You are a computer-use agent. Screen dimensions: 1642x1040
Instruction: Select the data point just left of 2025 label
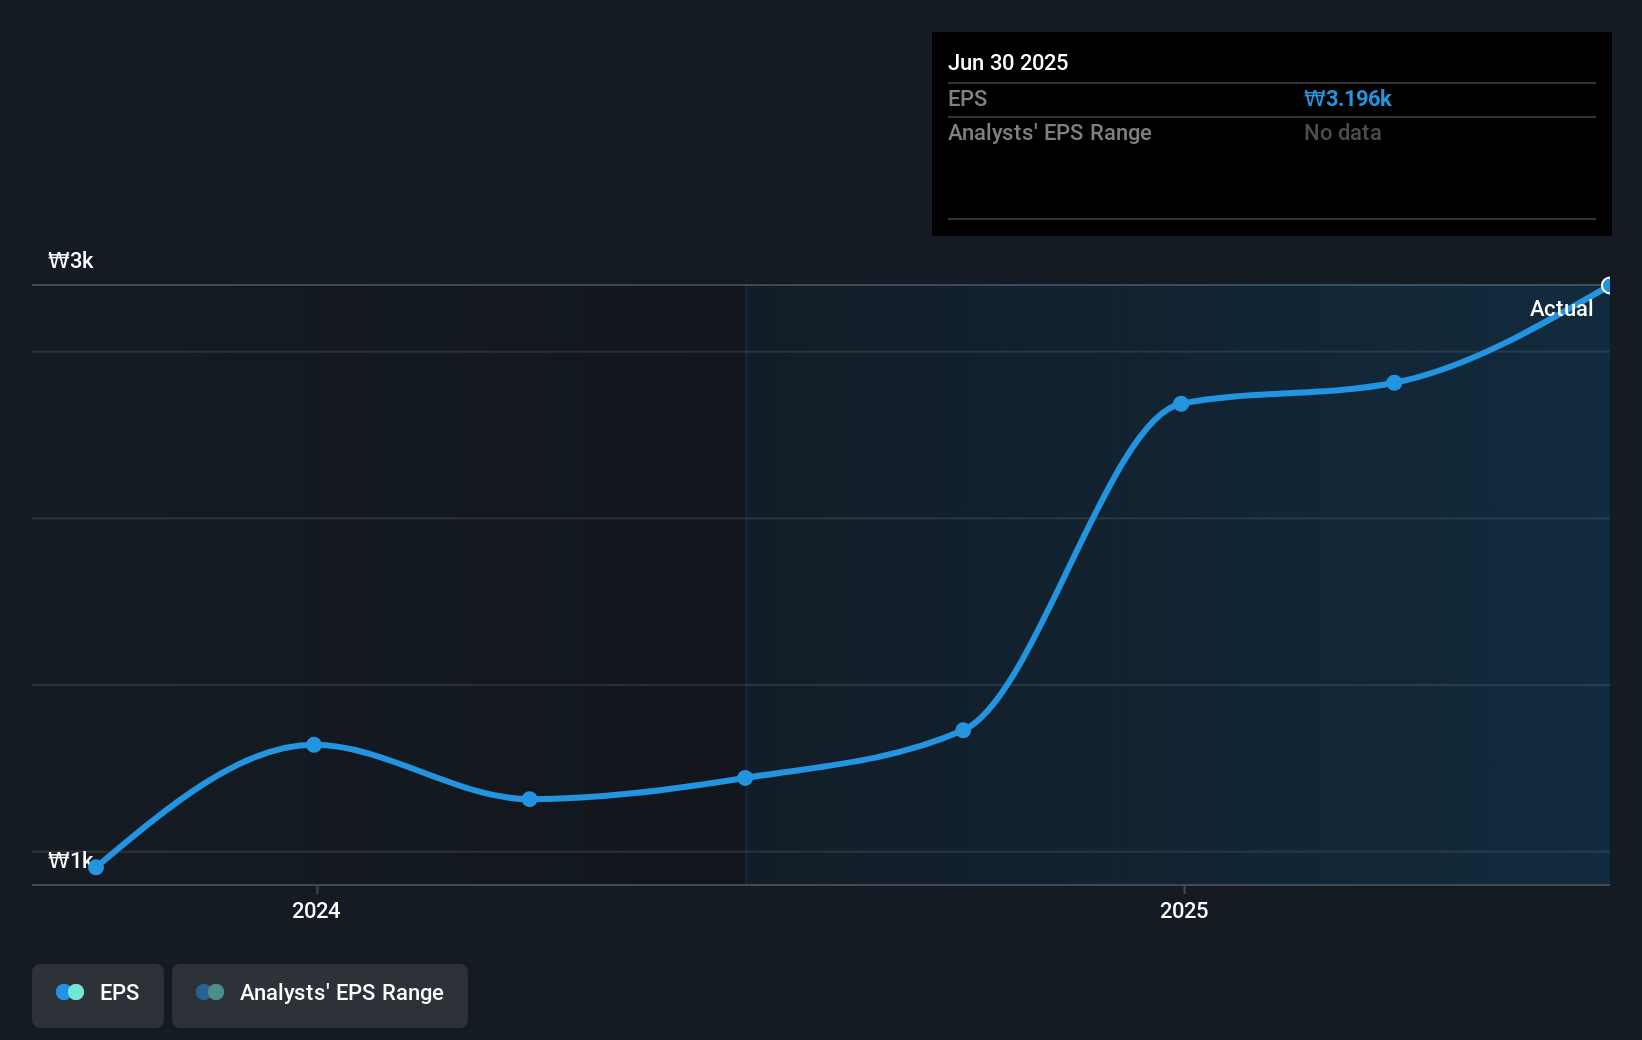point(1182,403)
